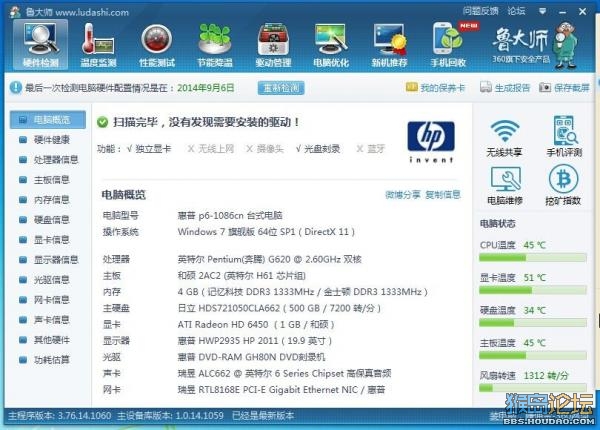600x430 pixels.
Task: Open 温度监测 temperature monitor
Action: click(x=98, y=45)
